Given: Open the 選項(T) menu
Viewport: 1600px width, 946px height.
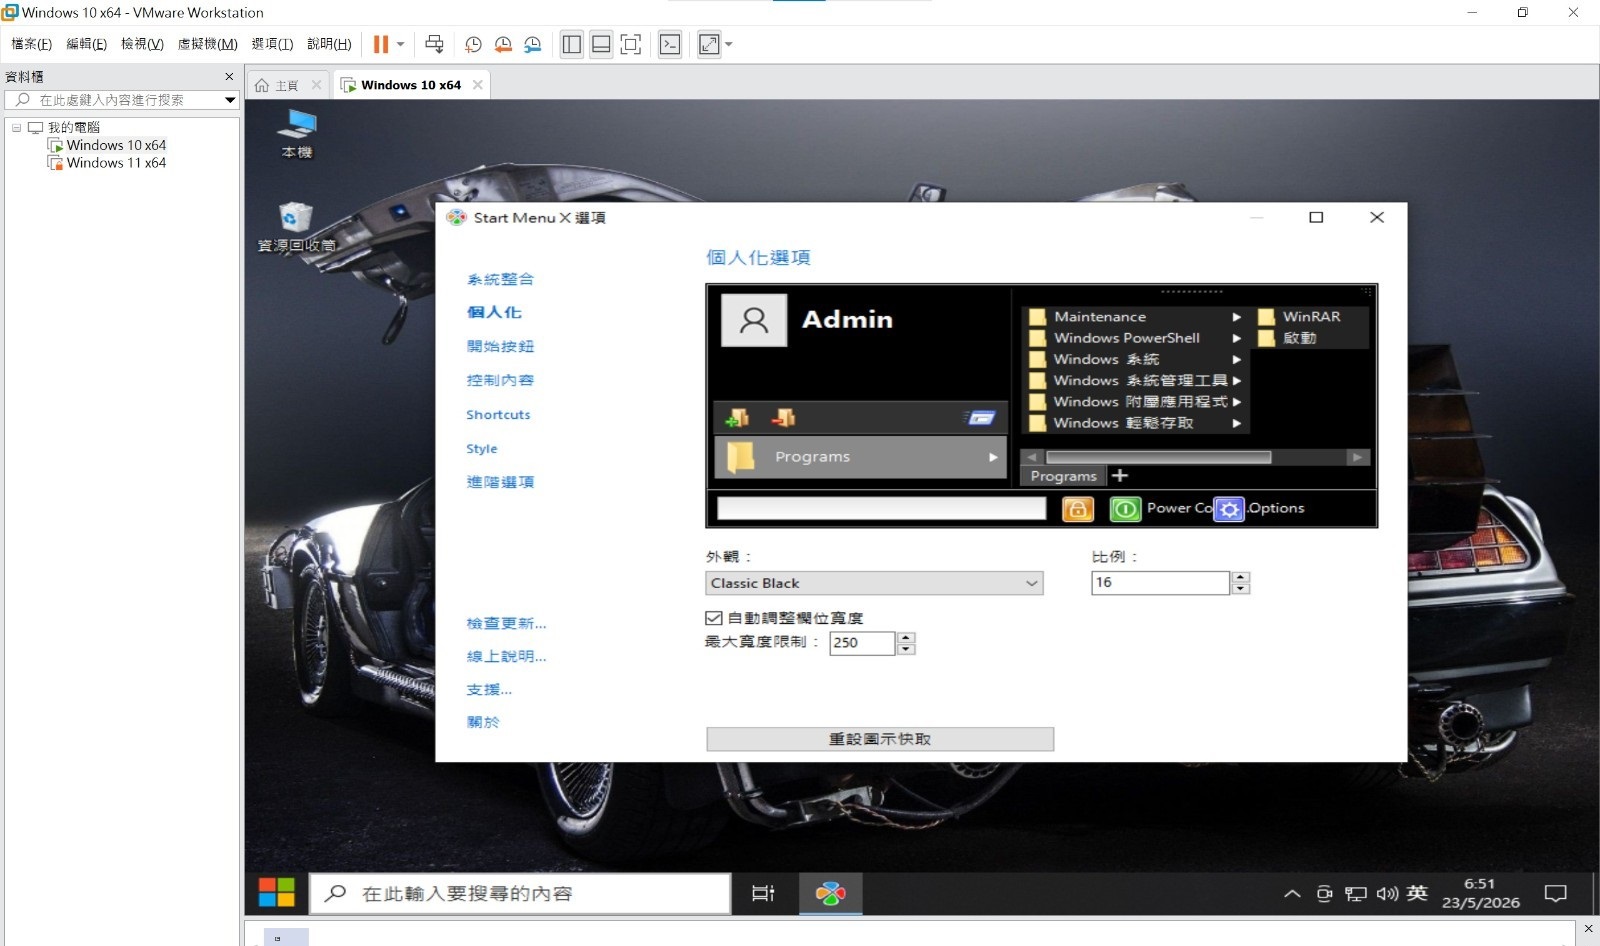Looking at the screenshot, I should 272,44.
